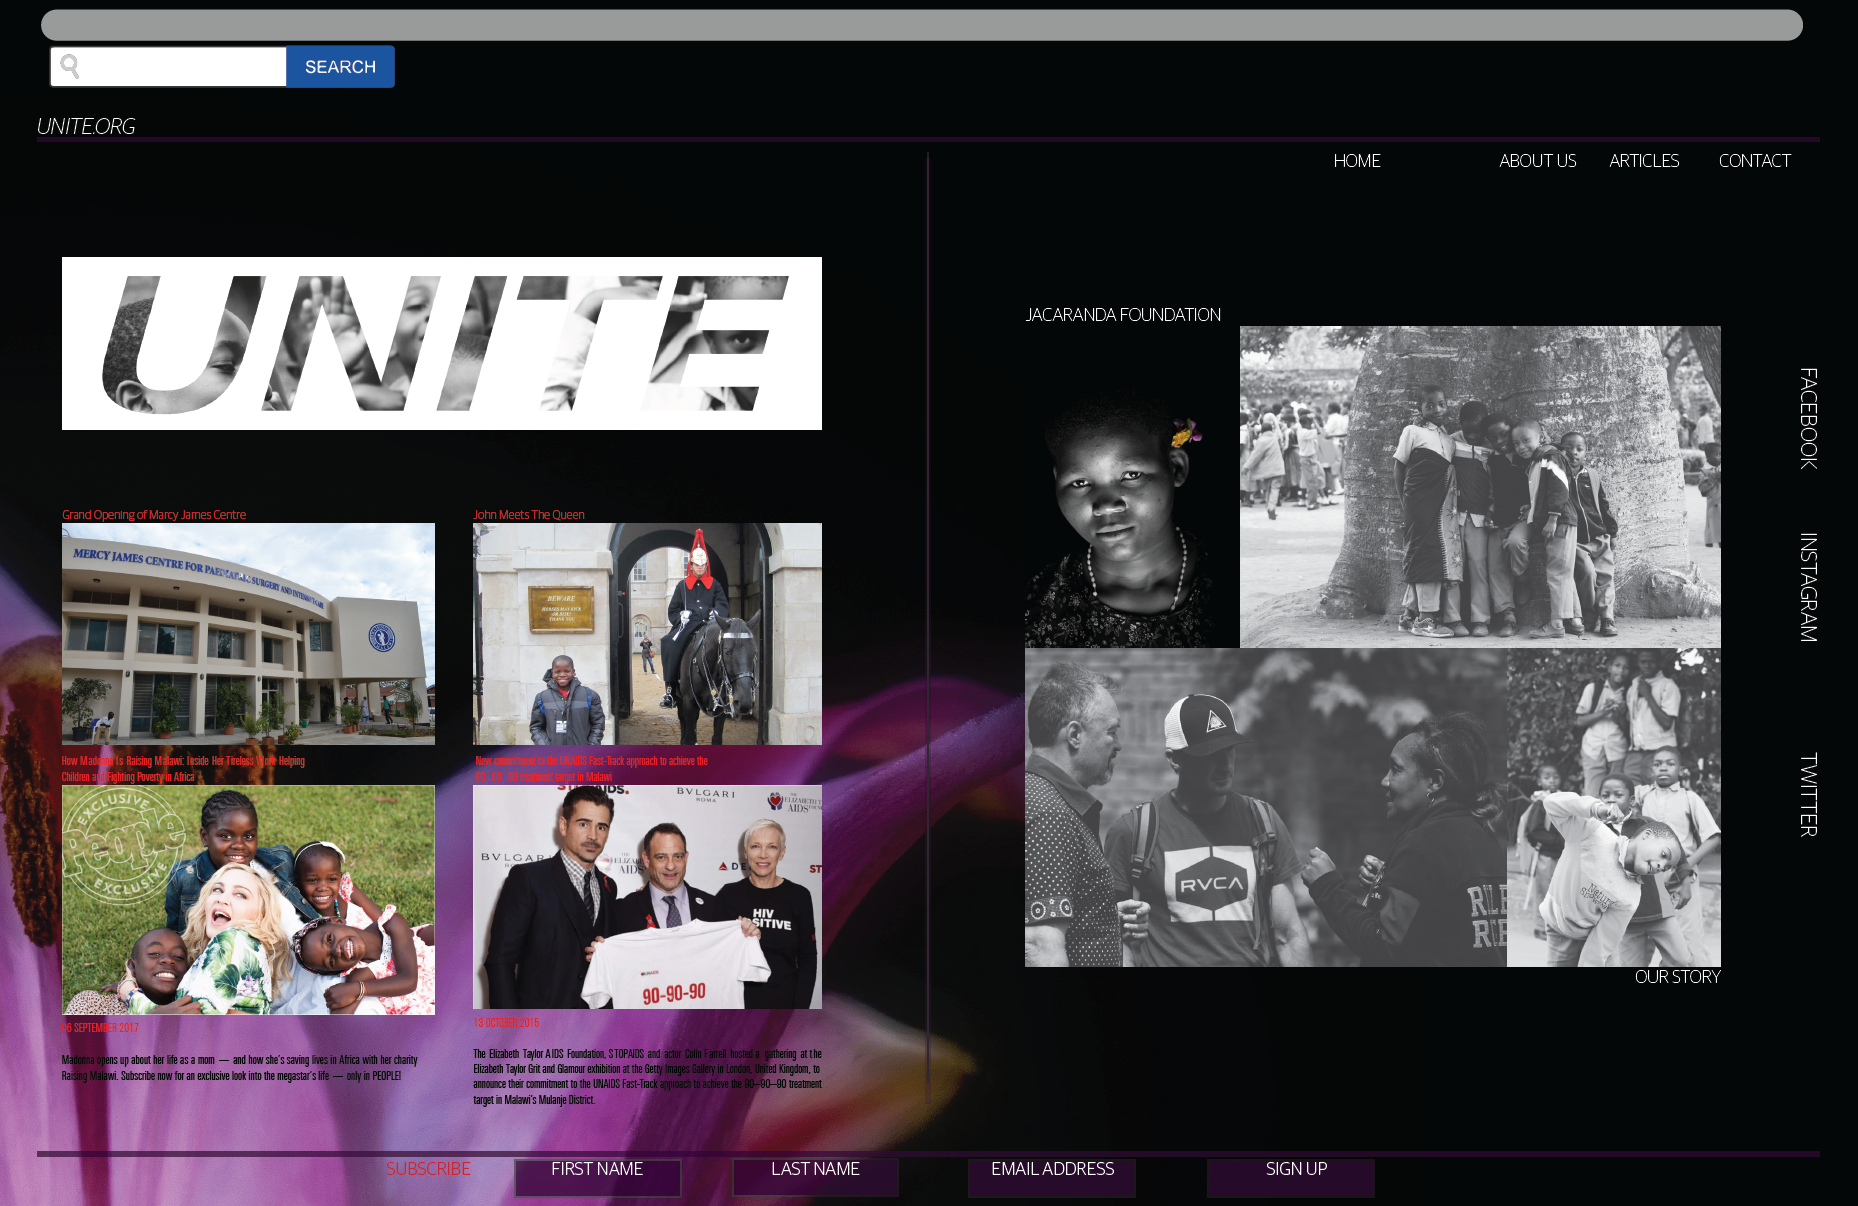This screenshot has width=1858, height=1206.
Task: Click the SIGN UP button
Action: pyautogui.click(x=1291, y=1177)
